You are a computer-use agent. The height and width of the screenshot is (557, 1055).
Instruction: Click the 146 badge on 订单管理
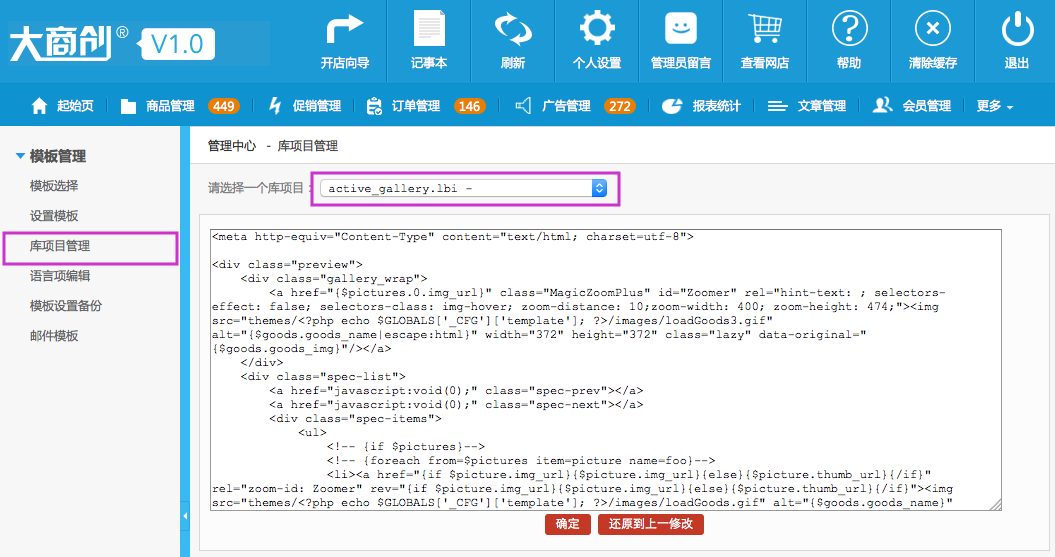469,106
